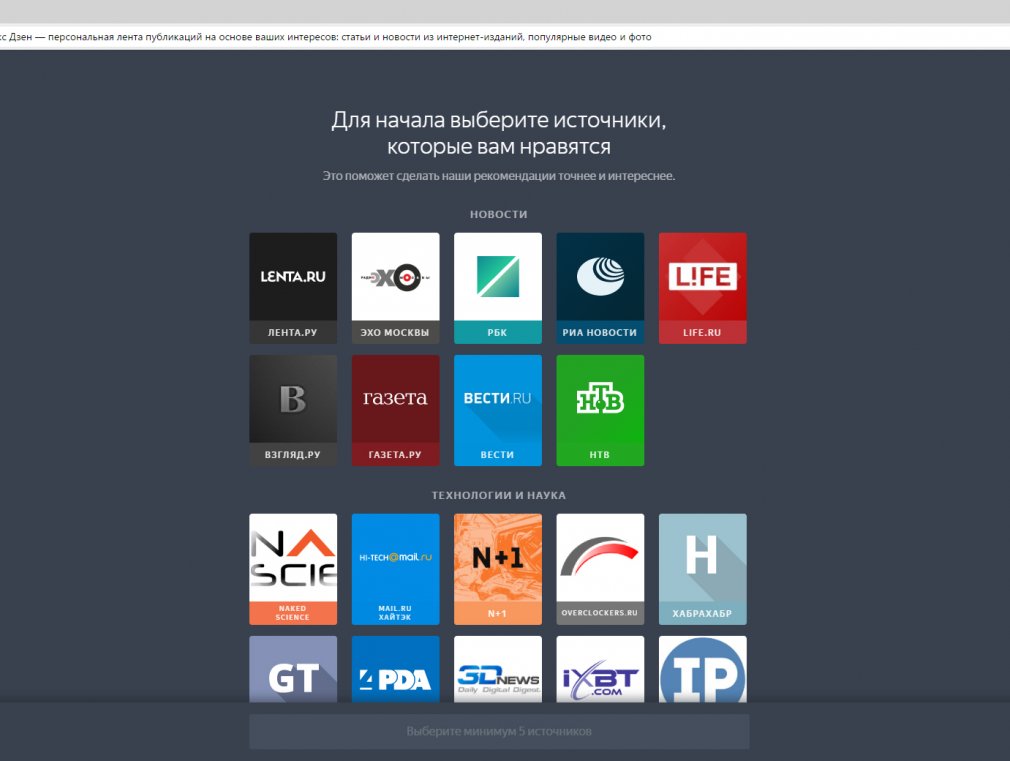Select the iXBT.com source tile
Screen dimensions: 1010x761
(600, 669)
